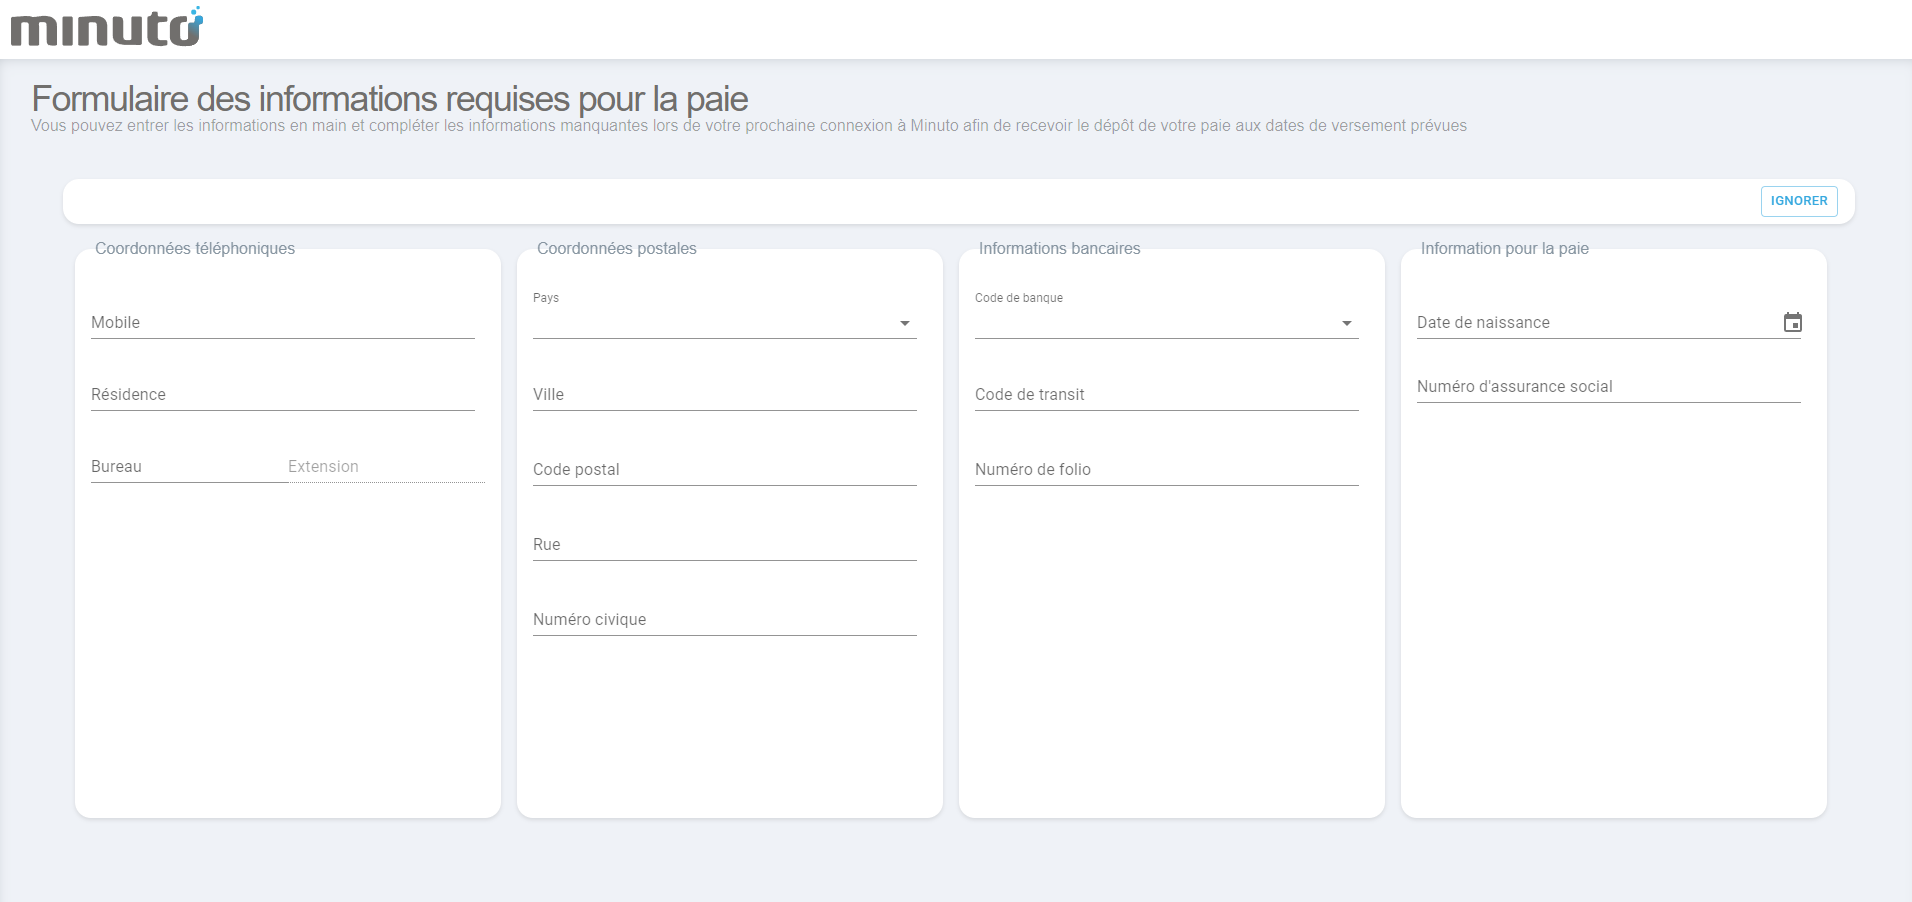Focus the Ville input field
Image resolution: width=1912 pixels, height=902 pixels.
click(724, 395)
